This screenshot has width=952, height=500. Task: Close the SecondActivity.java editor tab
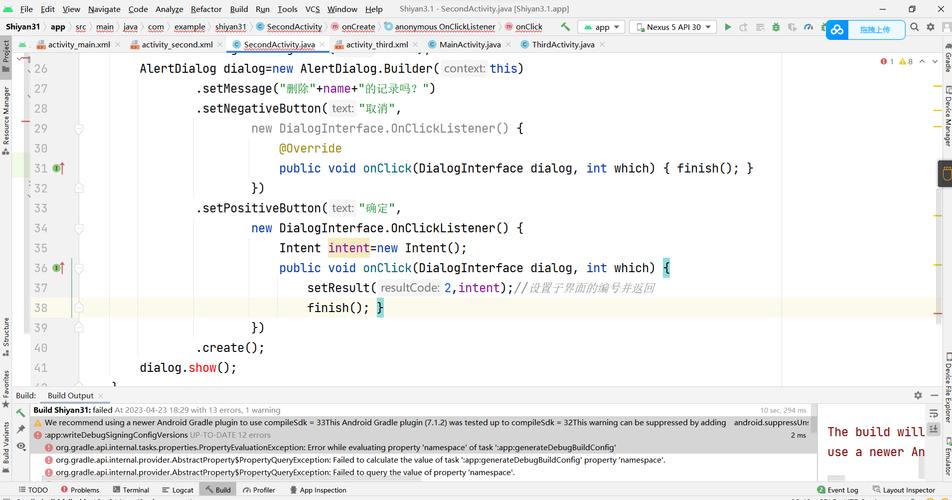pyautogui.click(x=323, y=45)
